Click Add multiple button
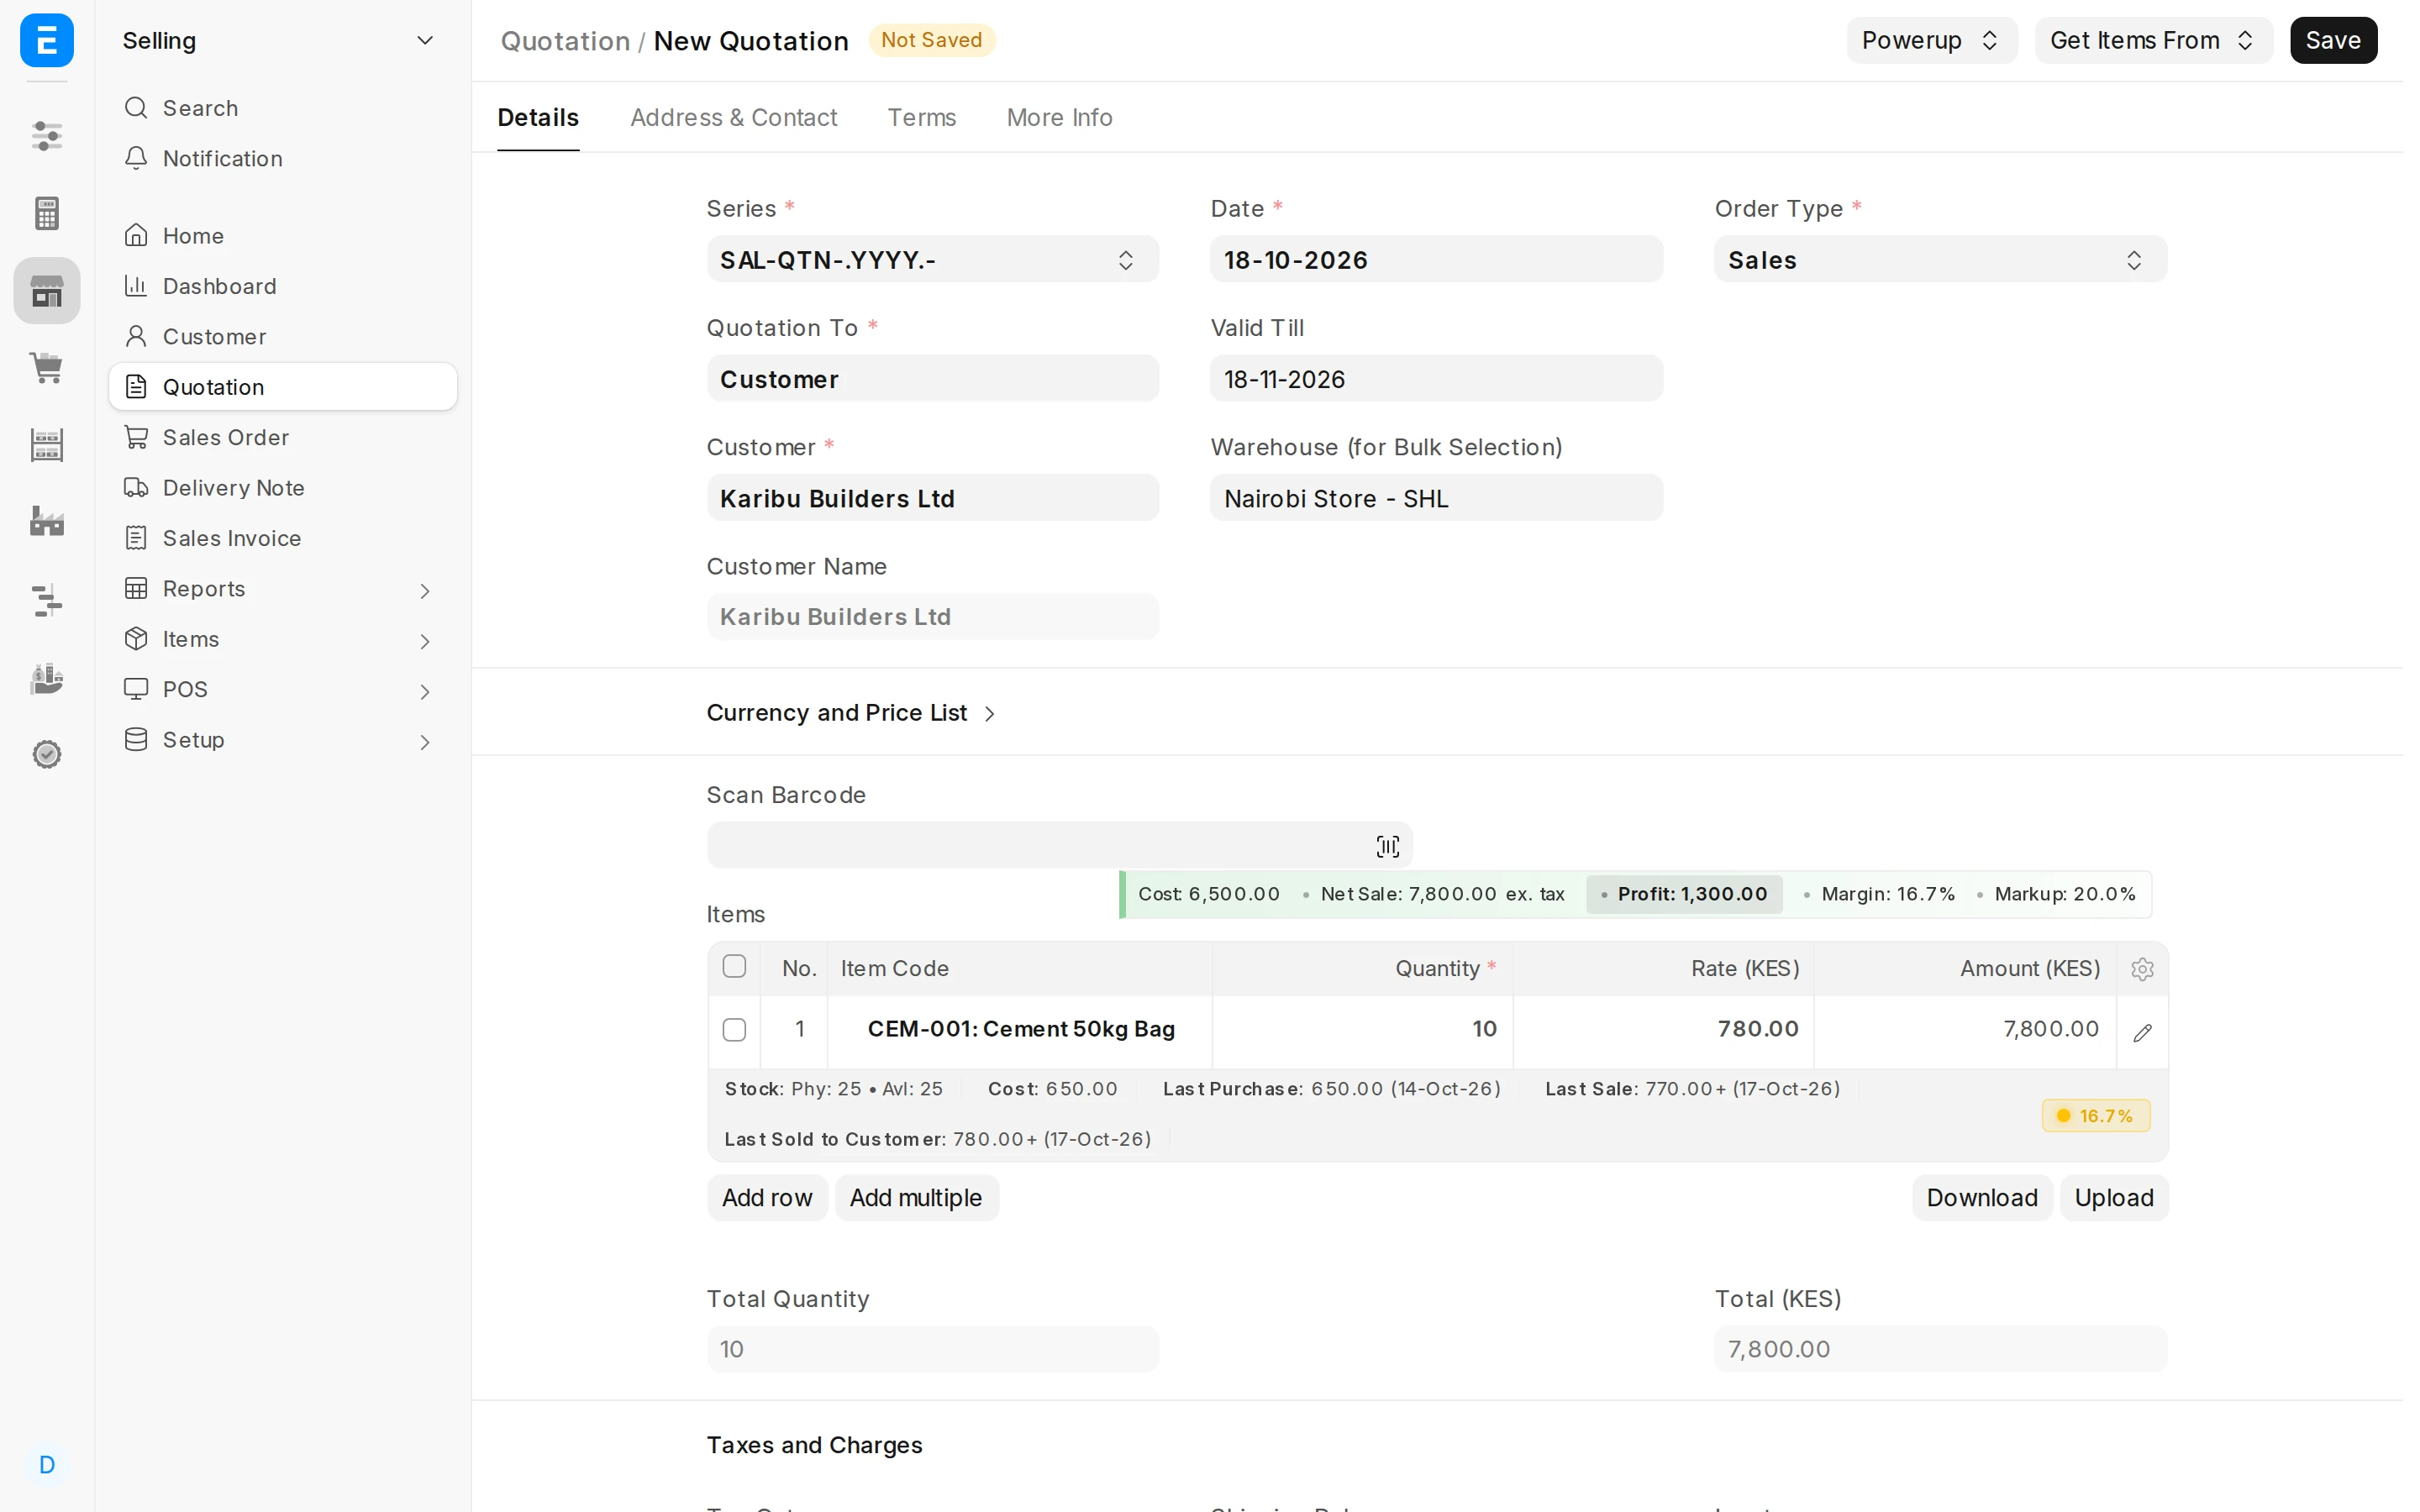The image size is (2420, 1512). click(x=915, y=1197)
